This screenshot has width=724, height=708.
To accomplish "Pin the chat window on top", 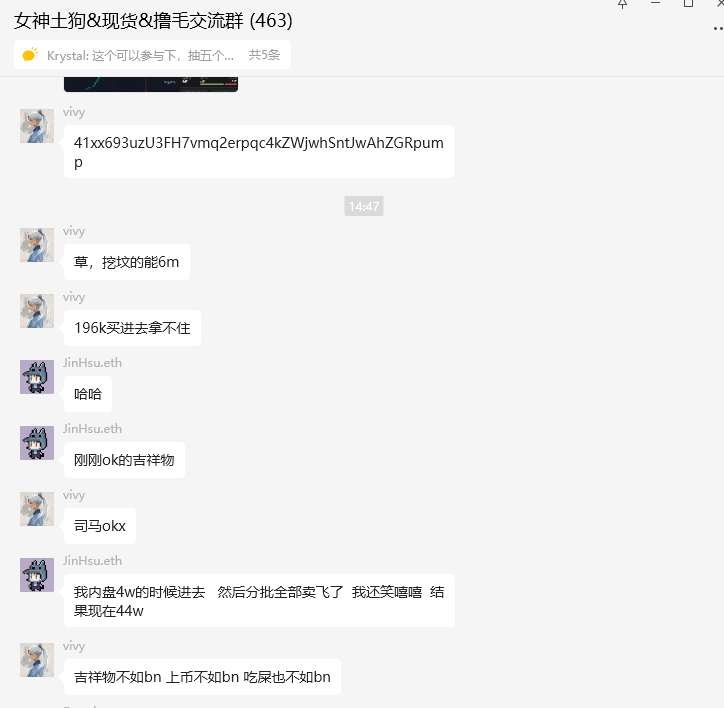I will (x=622, y=4).
